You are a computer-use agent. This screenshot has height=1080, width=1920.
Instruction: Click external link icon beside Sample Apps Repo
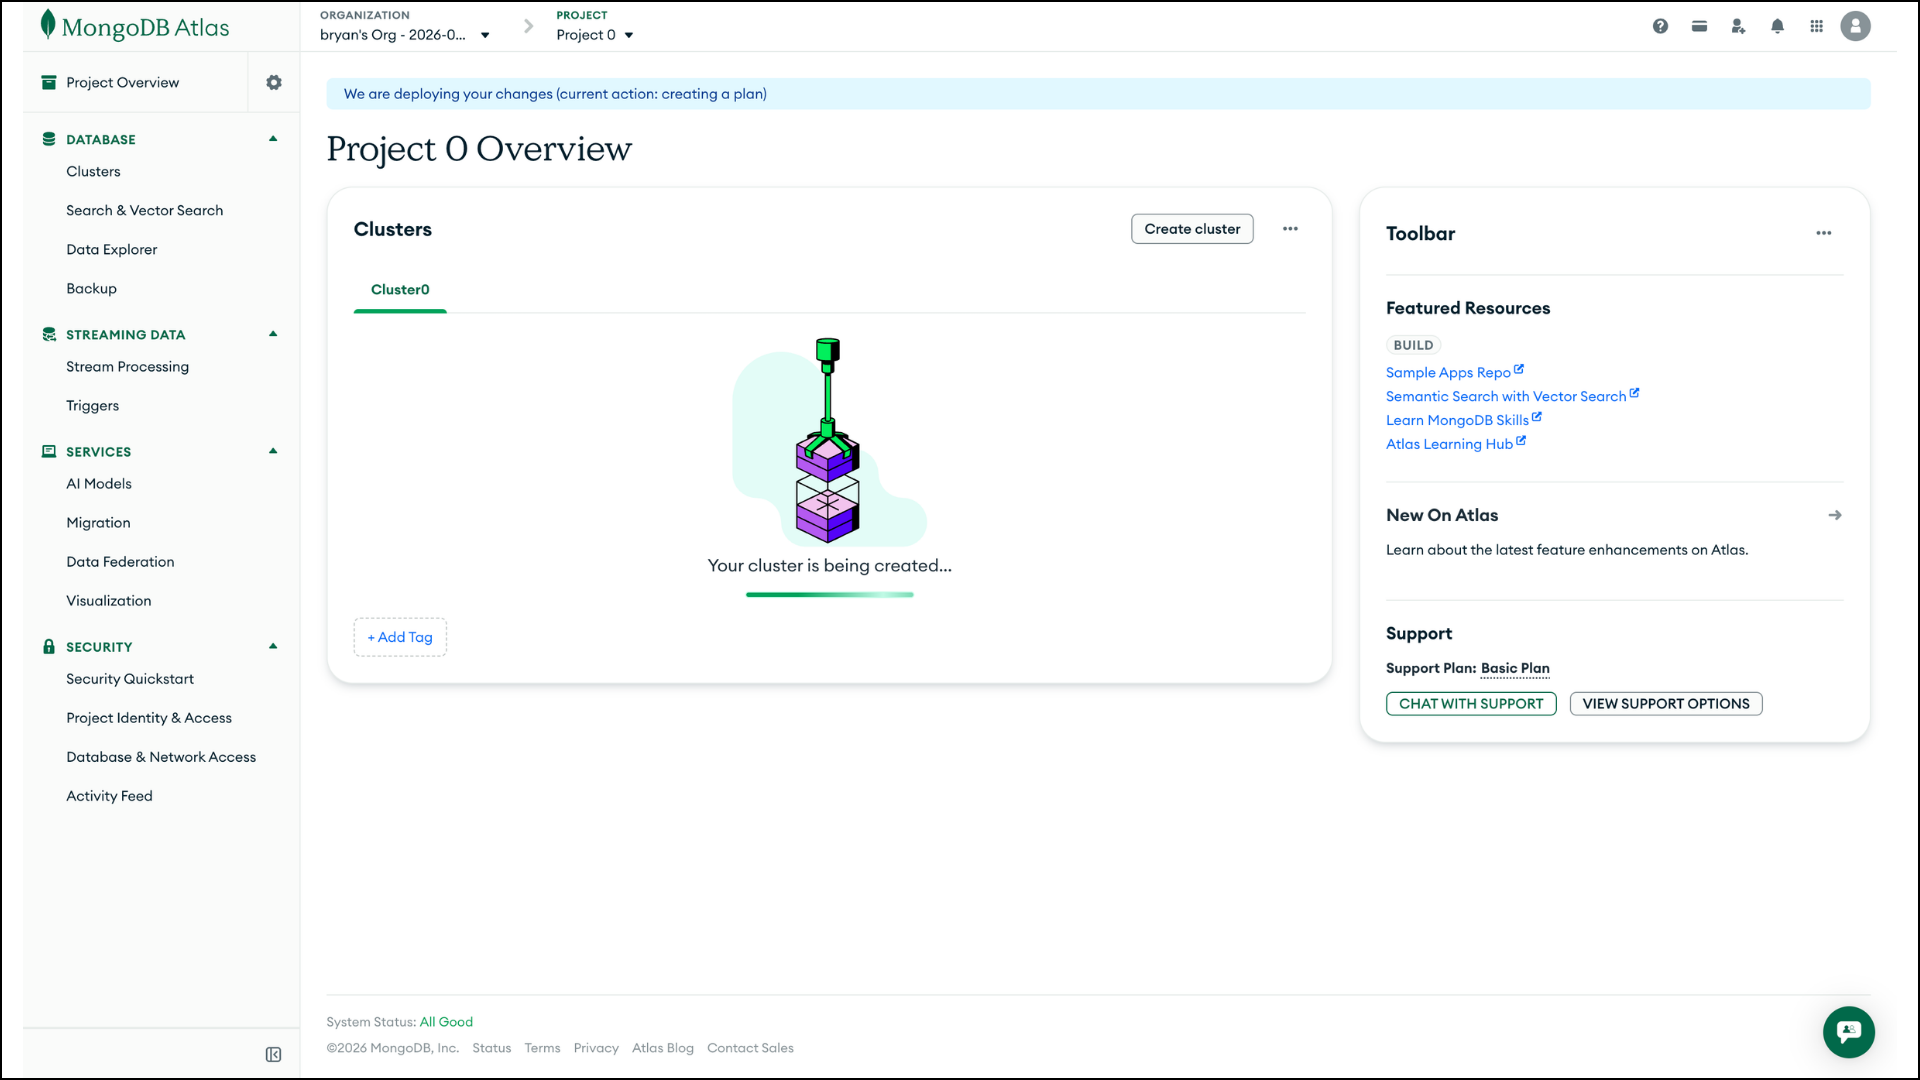point(1519,369)
